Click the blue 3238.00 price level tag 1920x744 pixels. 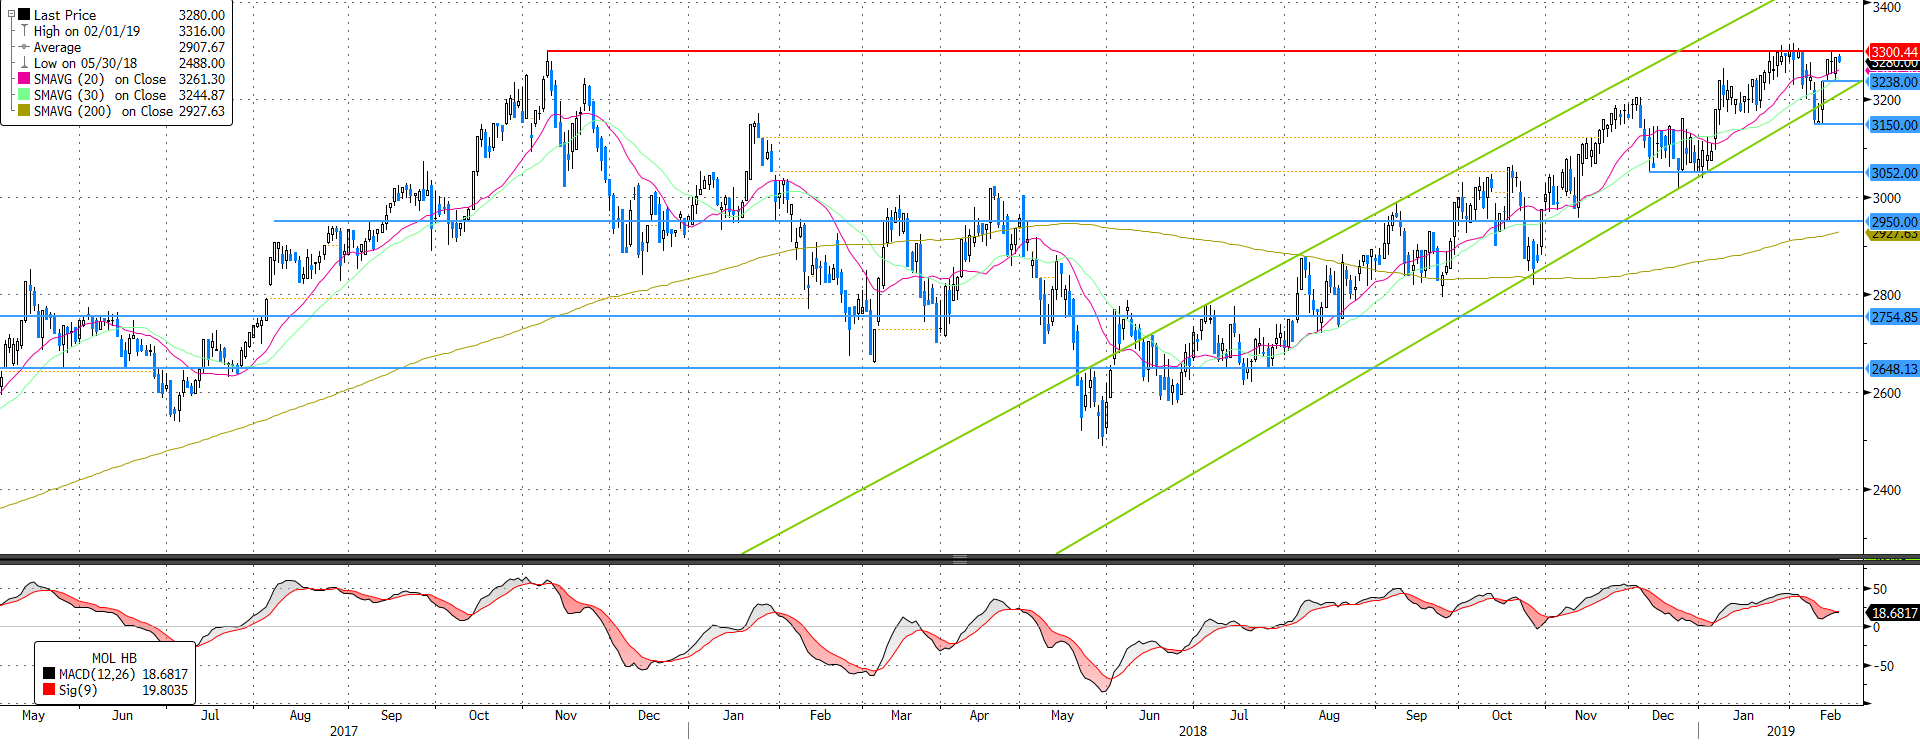tap(1894, 82)
